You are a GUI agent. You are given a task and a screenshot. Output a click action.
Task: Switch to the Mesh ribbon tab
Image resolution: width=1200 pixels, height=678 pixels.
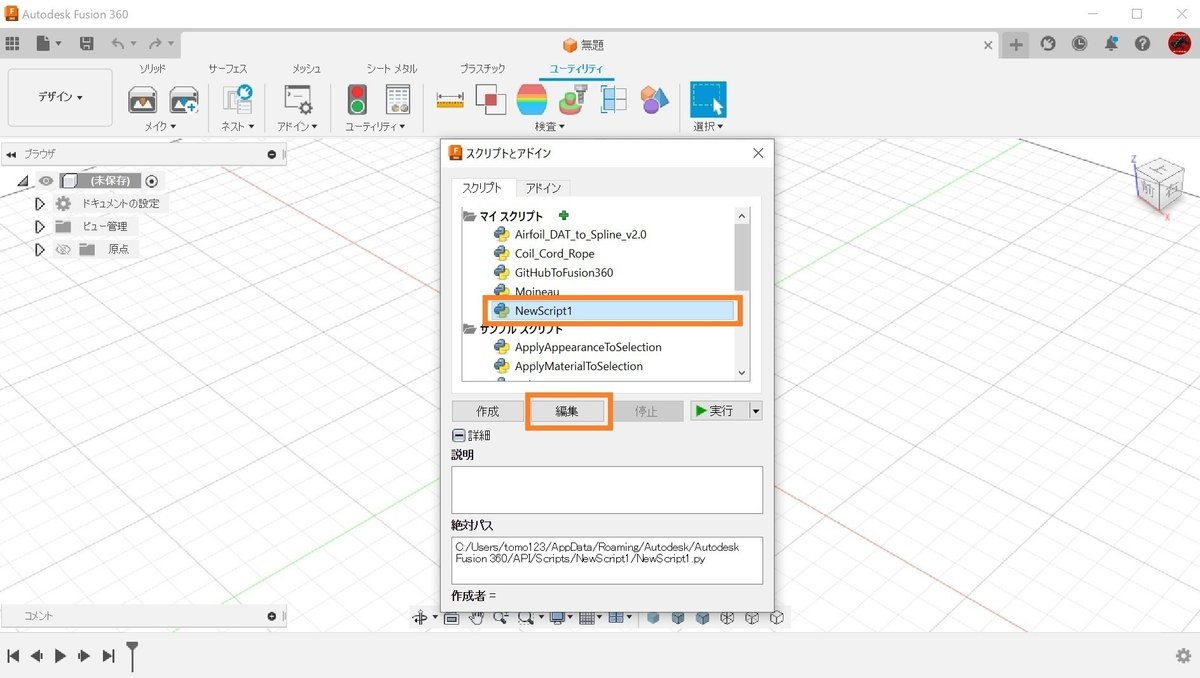point(306,68)
